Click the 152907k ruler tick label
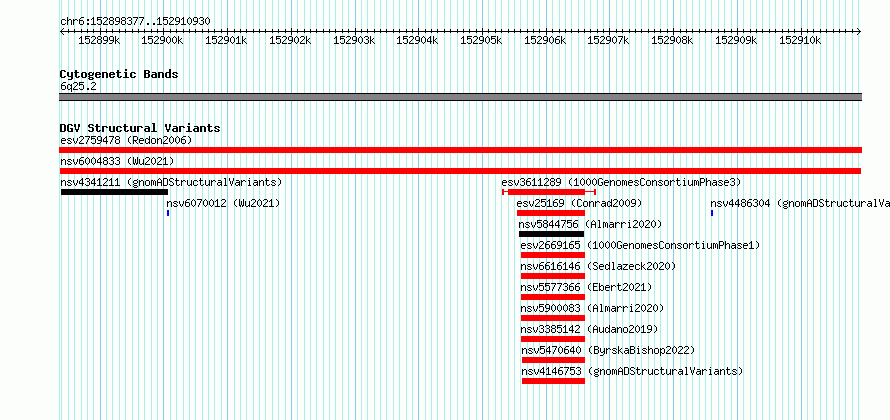Image resolution: width=890 pixels, height=420 pixels. 608,40
